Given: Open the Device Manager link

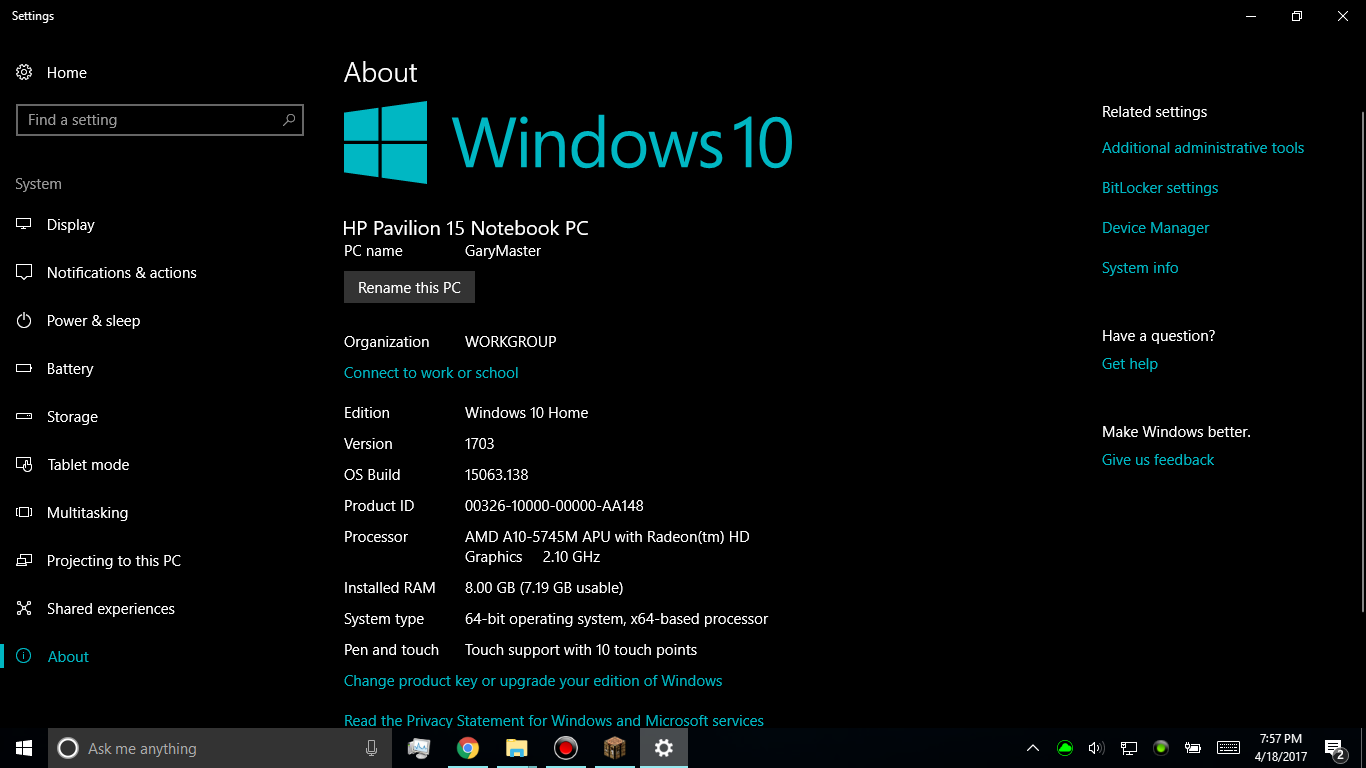Looking at the screenshot, I should (1155, 228).
